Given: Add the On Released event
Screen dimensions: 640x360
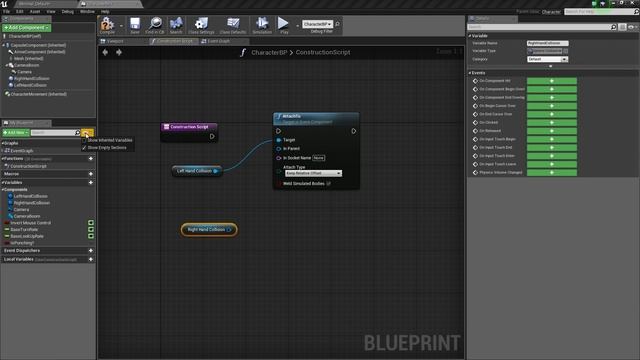Looking at the screenshot, I should [552, 131].
